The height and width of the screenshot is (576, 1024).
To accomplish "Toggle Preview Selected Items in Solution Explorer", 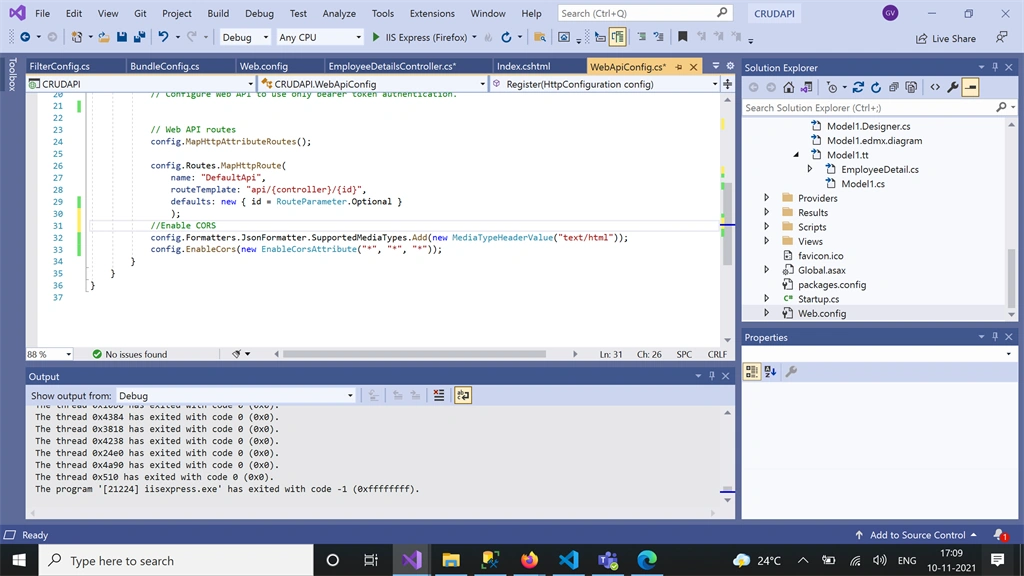I will click(970, 88).
